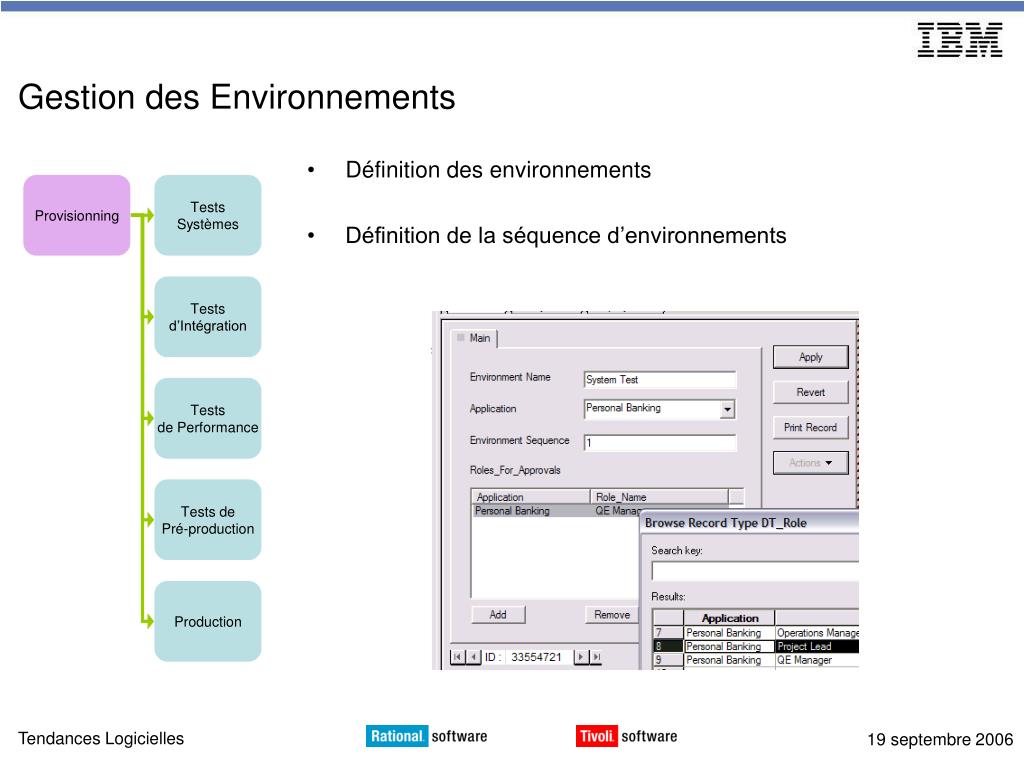This screenshot has height=768, width=1024.
Task: Click the Production box
Action: (208, 622)
